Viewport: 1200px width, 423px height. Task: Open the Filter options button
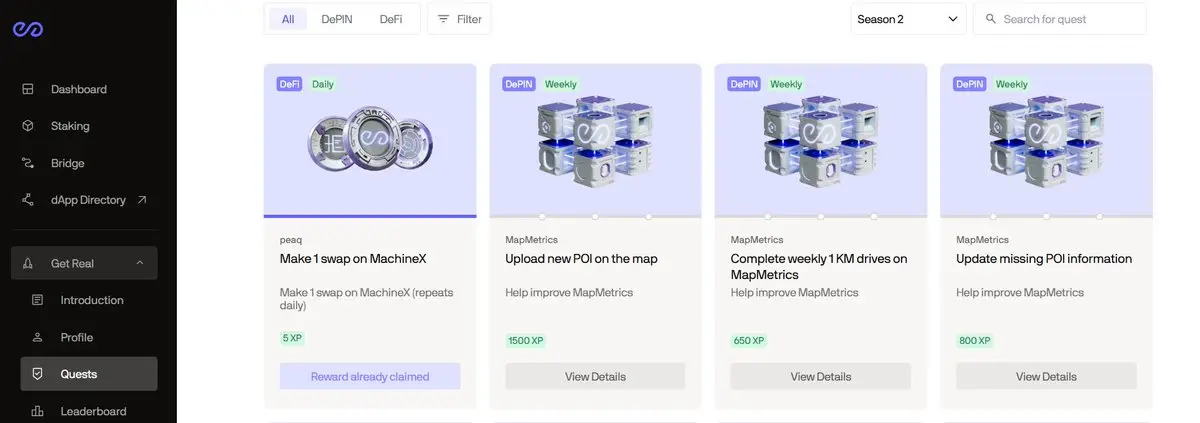point(459,19)
